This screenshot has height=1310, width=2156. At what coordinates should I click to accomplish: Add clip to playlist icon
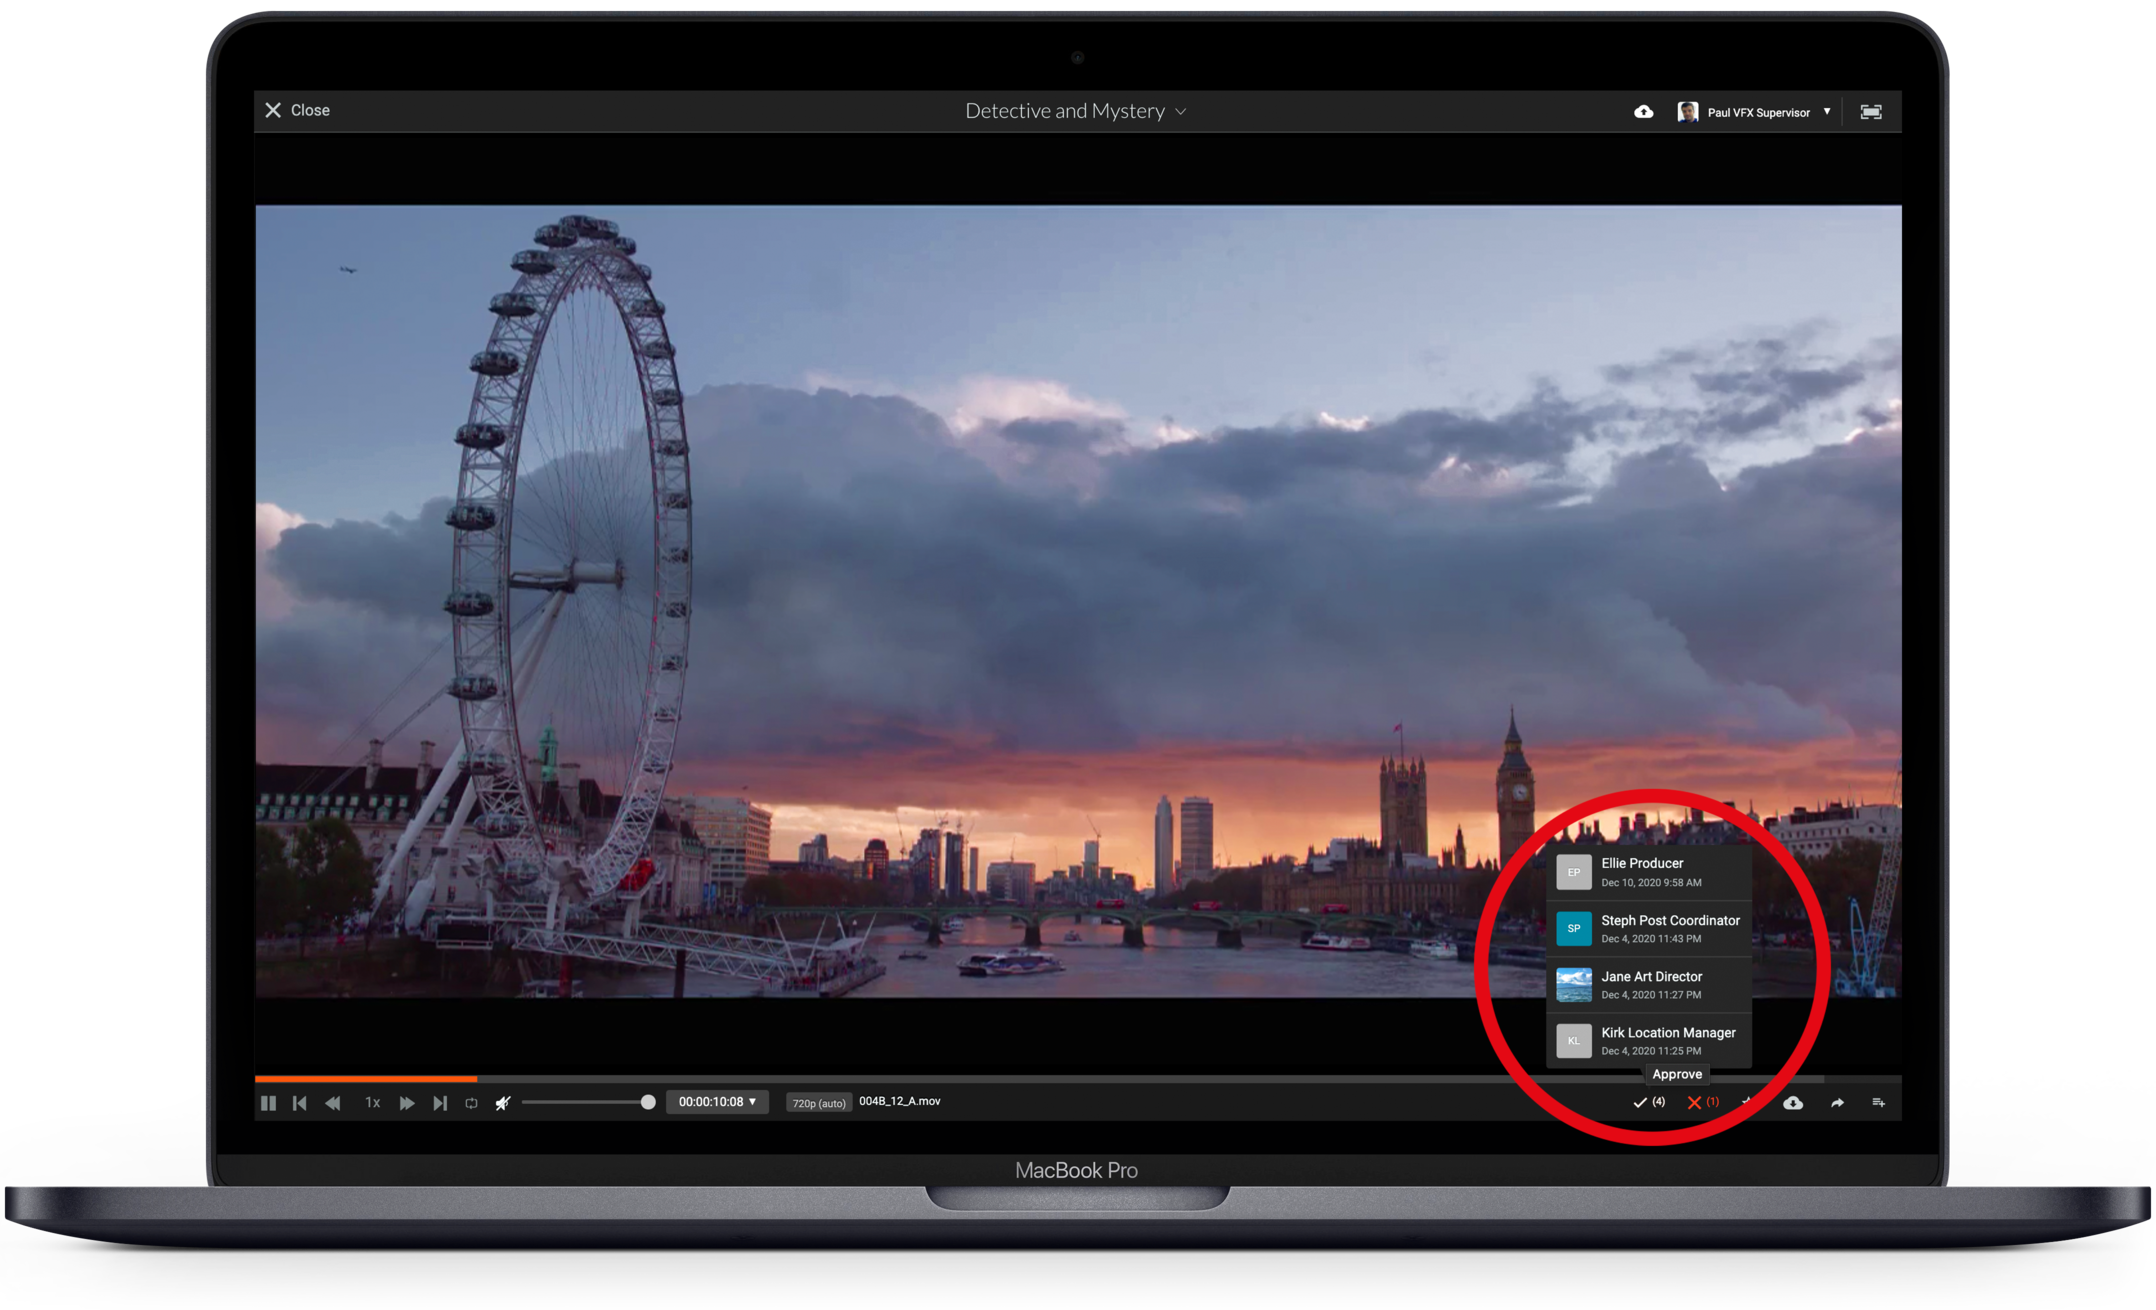pos(1878,1102)
